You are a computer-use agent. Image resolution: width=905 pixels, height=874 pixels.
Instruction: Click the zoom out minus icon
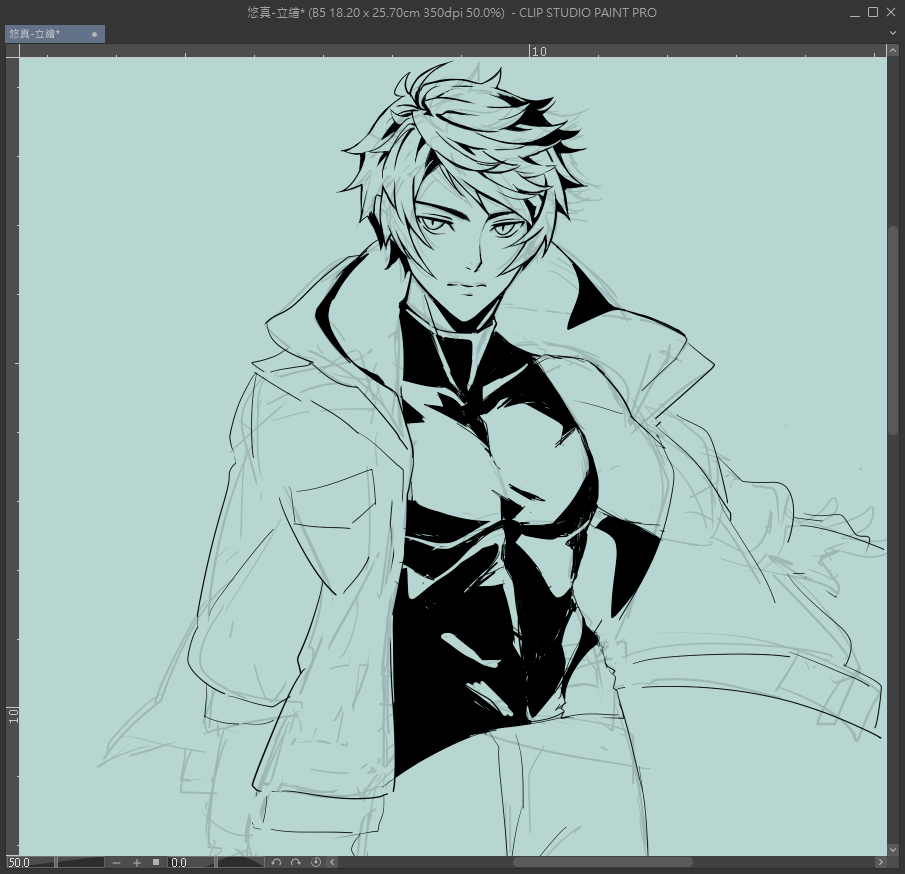tap(117, 862)
